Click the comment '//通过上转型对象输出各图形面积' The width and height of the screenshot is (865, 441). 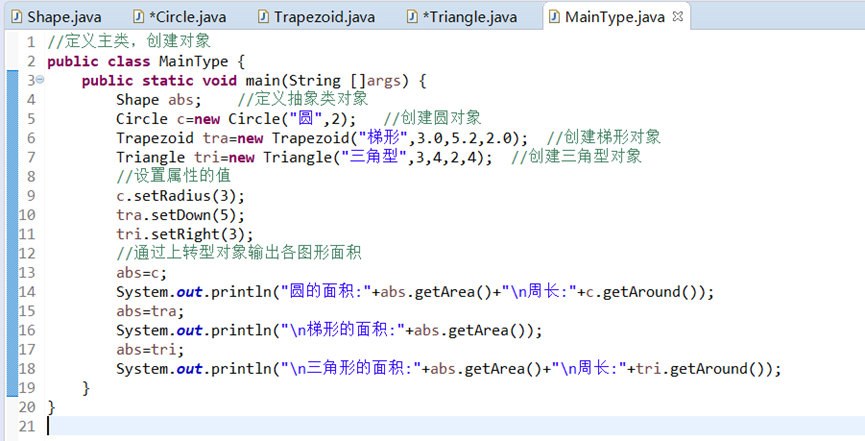click(x=239, y=253)
